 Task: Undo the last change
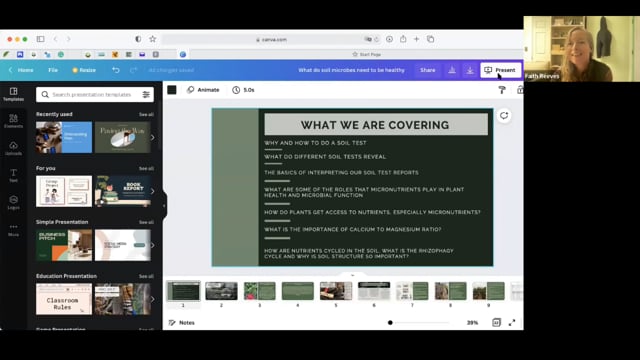point(116,70)
